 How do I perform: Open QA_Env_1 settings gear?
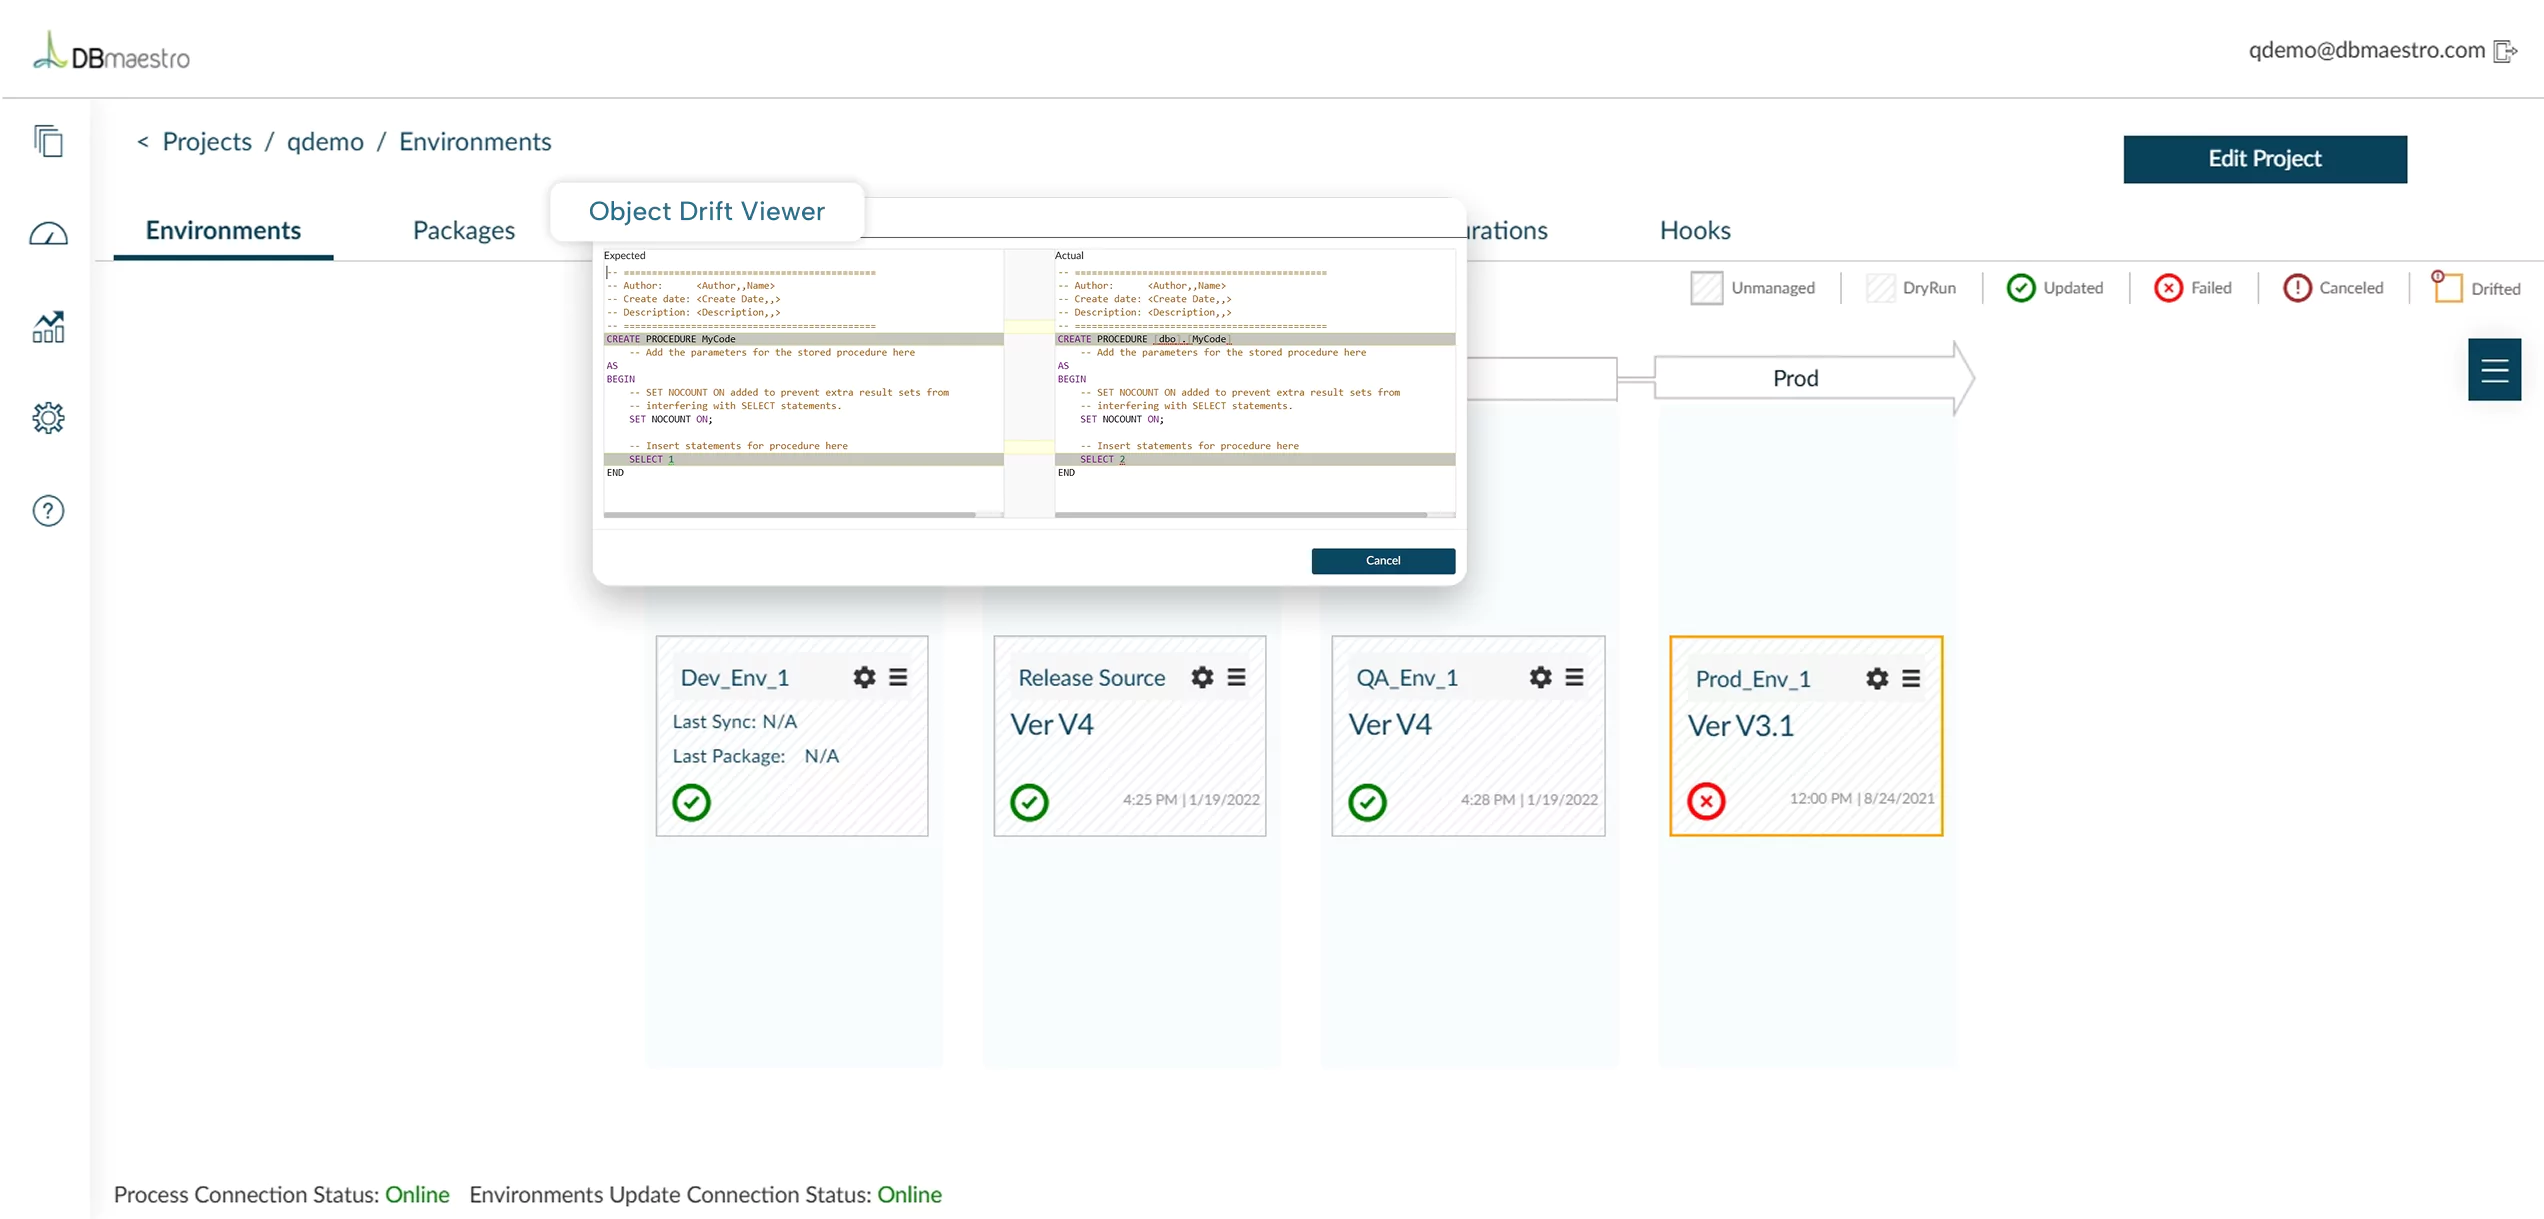point(1540,677)
